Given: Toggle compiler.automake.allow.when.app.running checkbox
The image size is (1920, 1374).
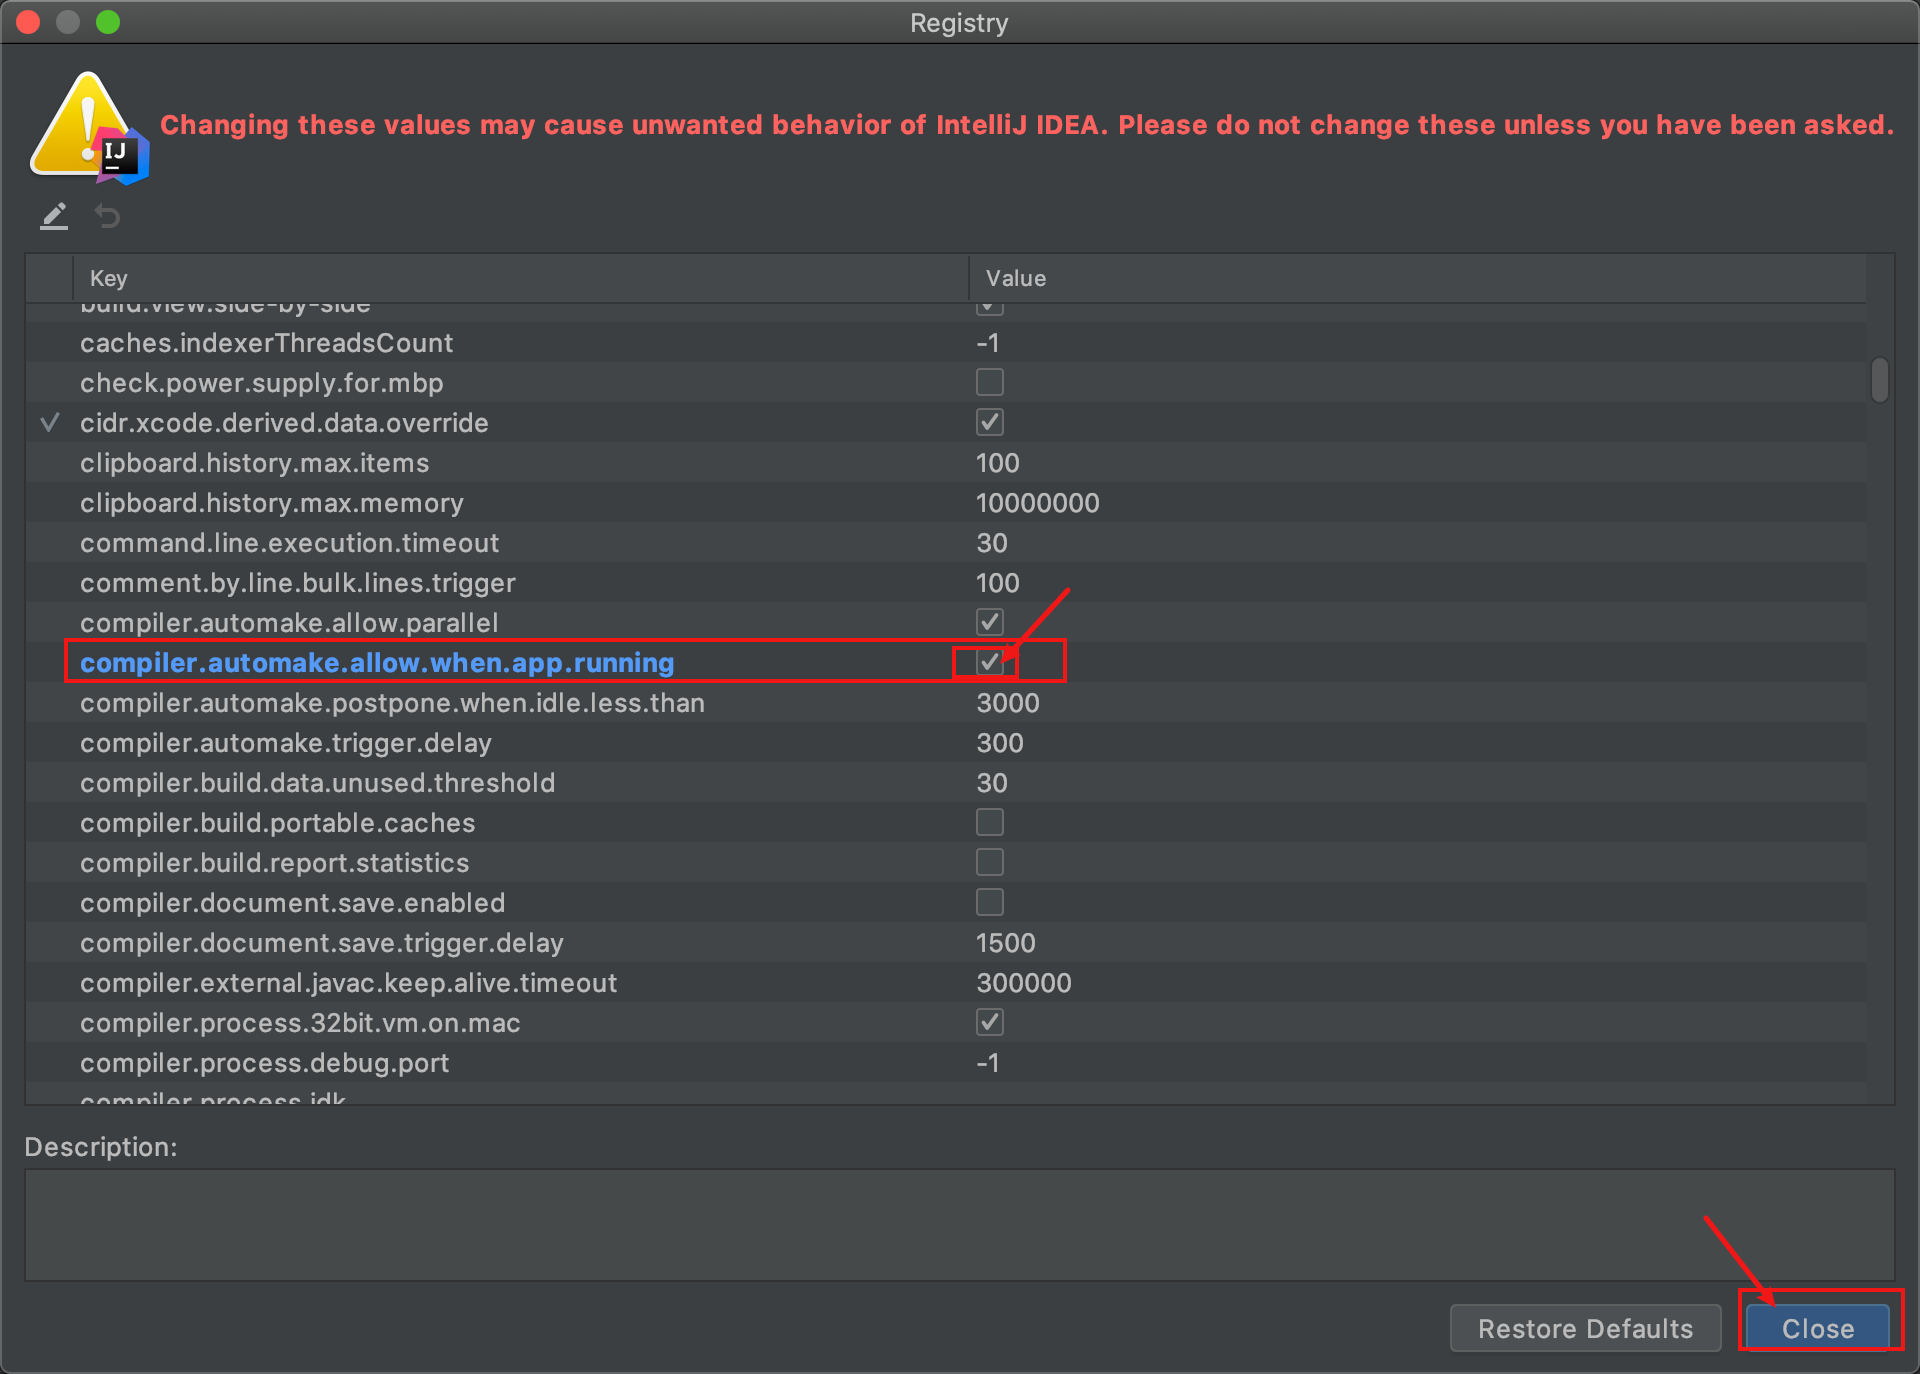Looking at the screenshot, I should coord(989,662).
